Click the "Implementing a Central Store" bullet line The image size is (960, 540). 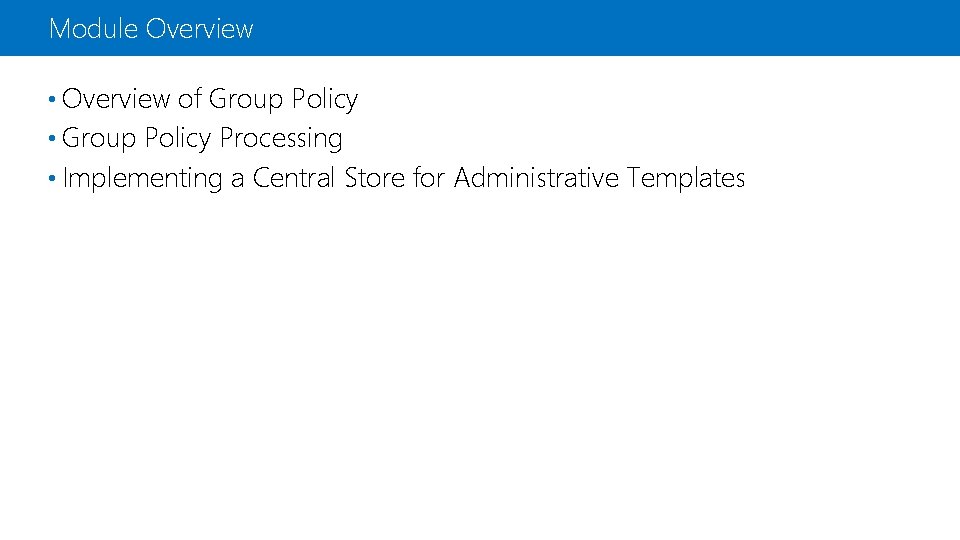coord(403,178)
